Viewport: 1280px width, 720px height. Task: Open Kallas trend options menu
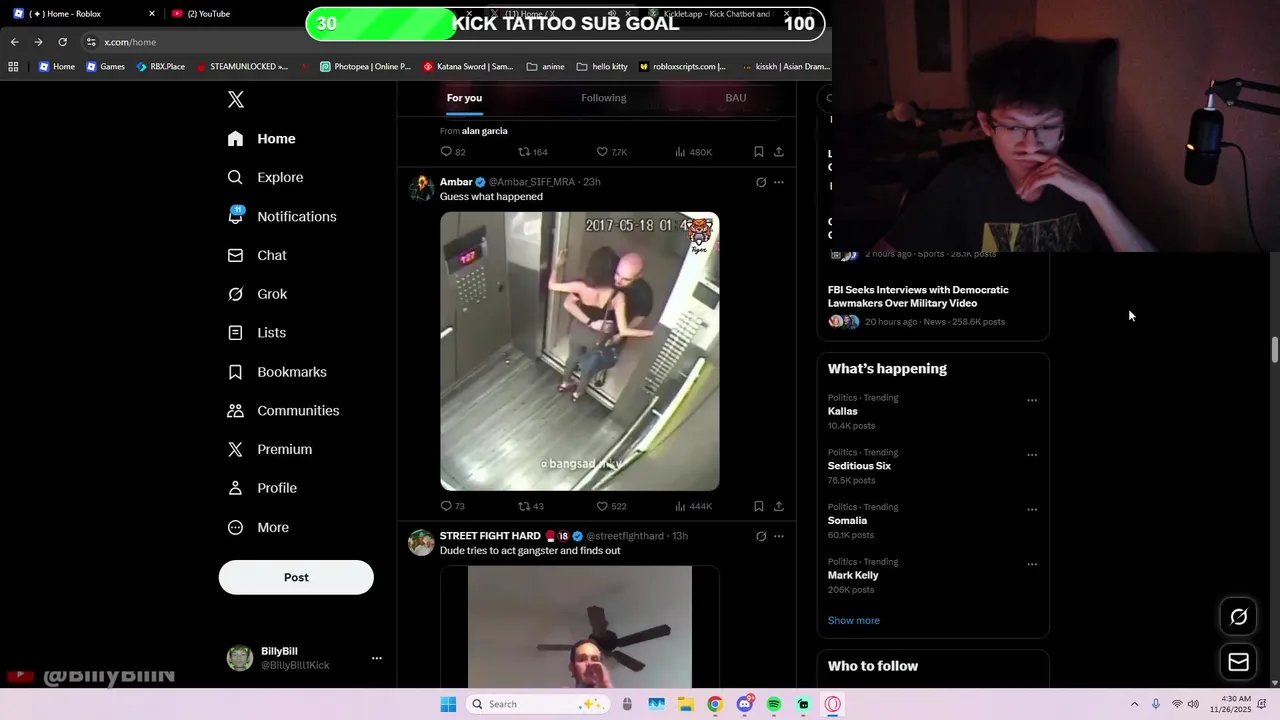[x=1032, y=400]
